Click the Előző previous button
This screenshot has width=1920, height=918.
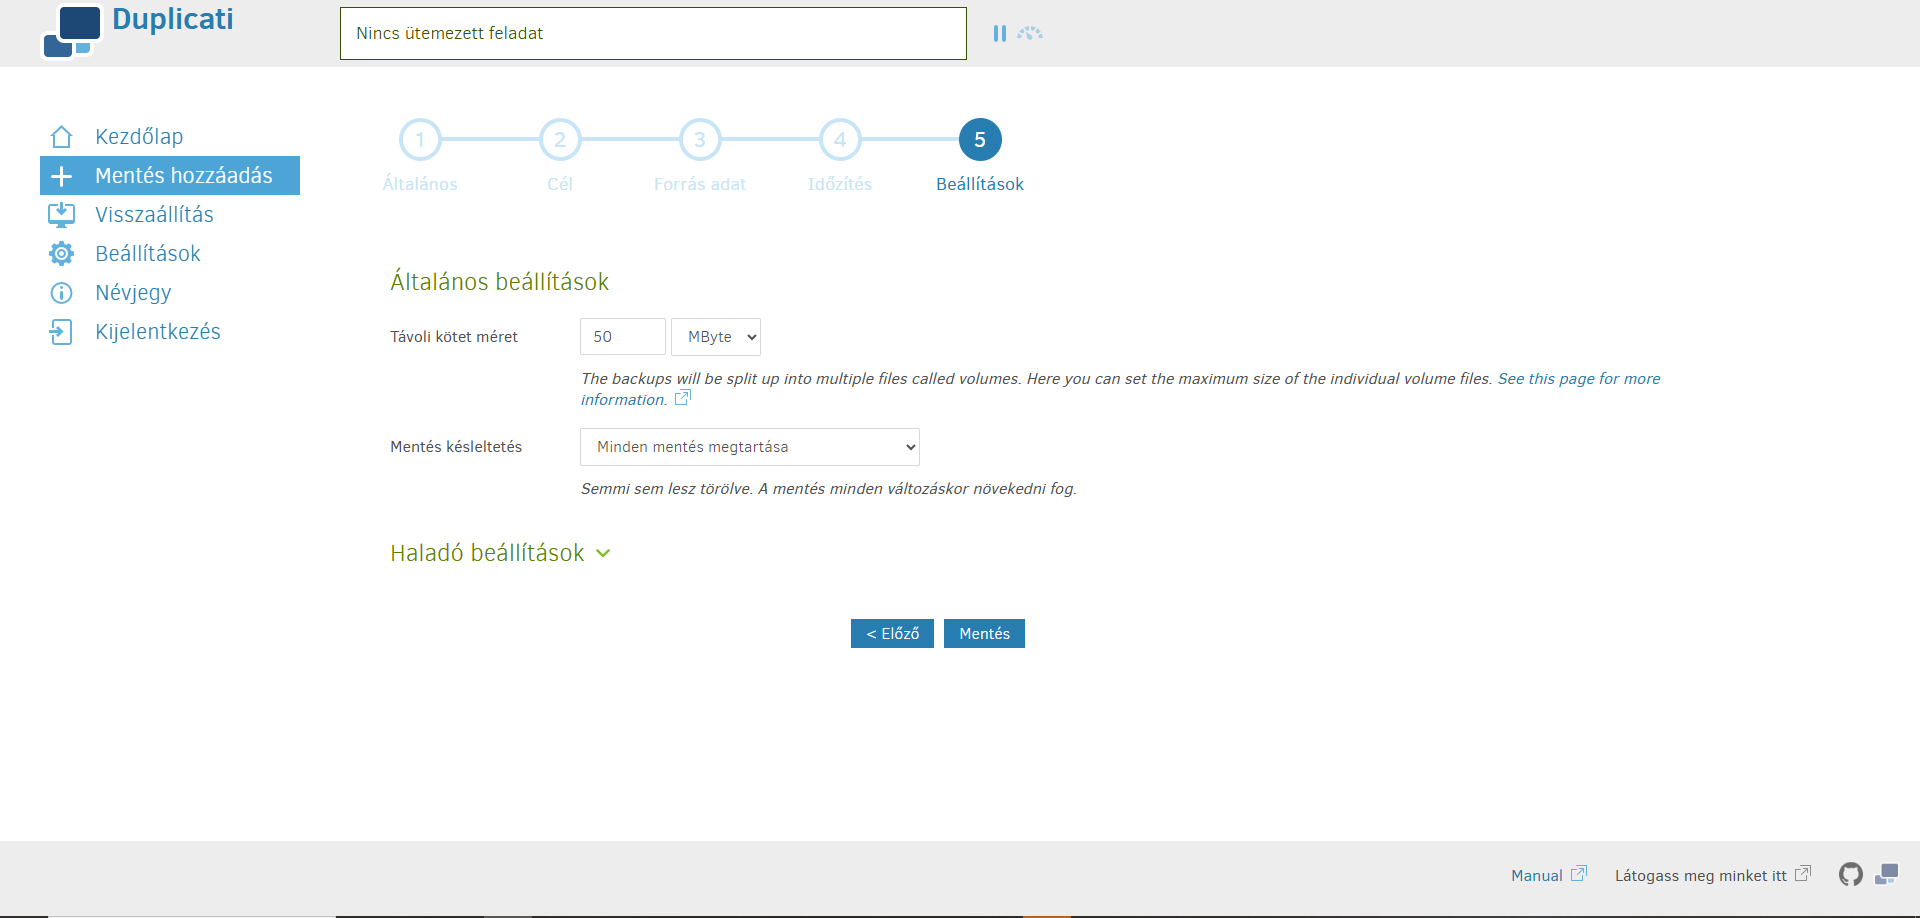892,634
